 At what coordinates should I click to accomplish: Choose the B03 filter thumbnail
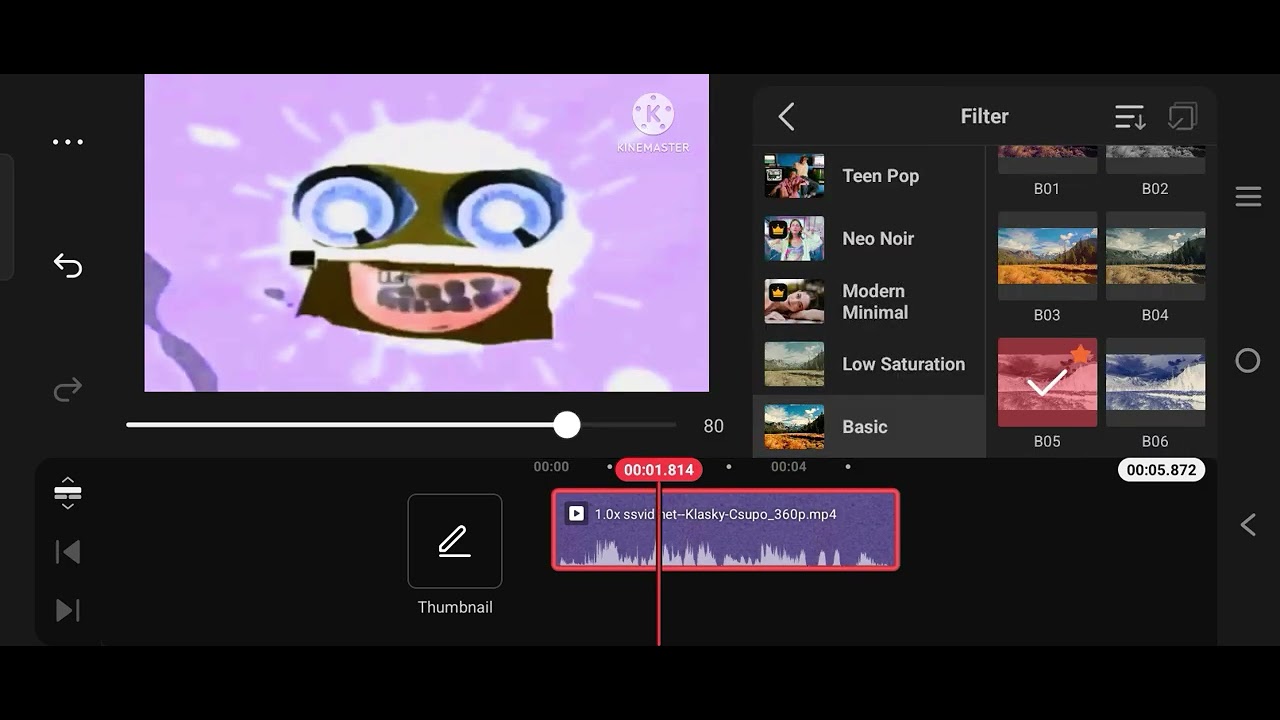[x=1047, y=255]
